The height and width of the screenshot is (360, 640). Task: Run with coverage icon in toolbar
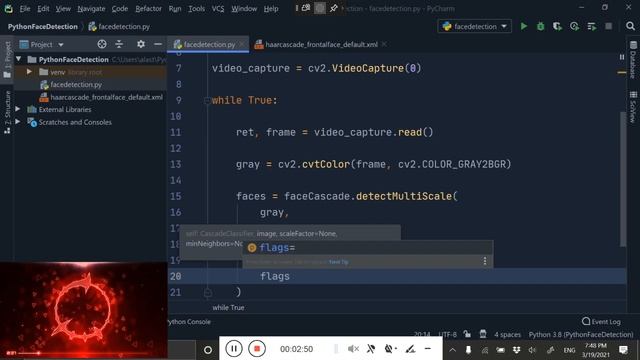click(x=557, y=27)
